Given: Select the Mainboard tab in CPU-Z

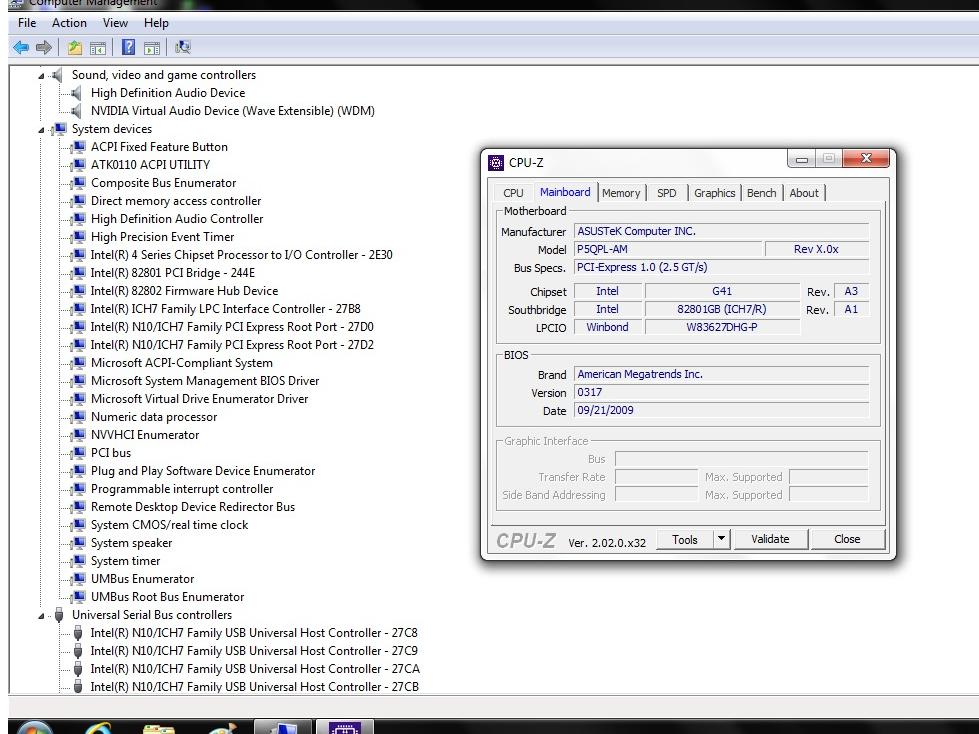Looking at the screenshot, I should tap(565, 192).
